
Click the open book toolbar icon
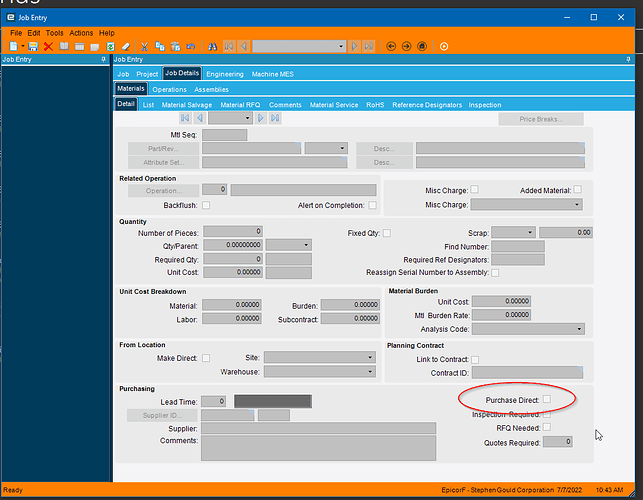click(64, 46)
